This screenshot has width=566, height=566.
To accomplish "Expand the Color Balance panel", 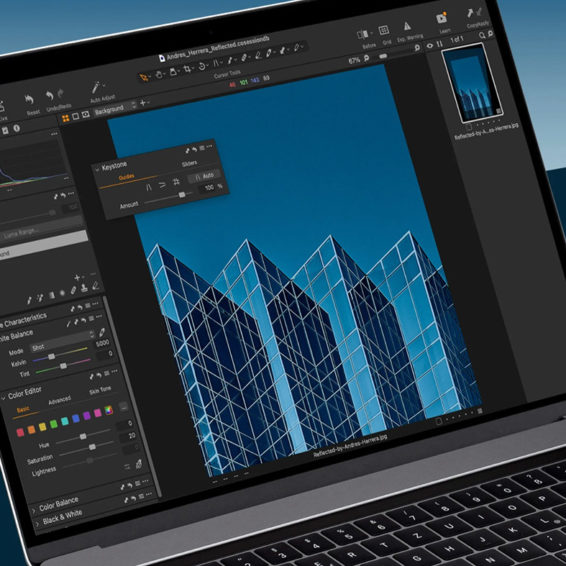I will [x=34, y=510].
